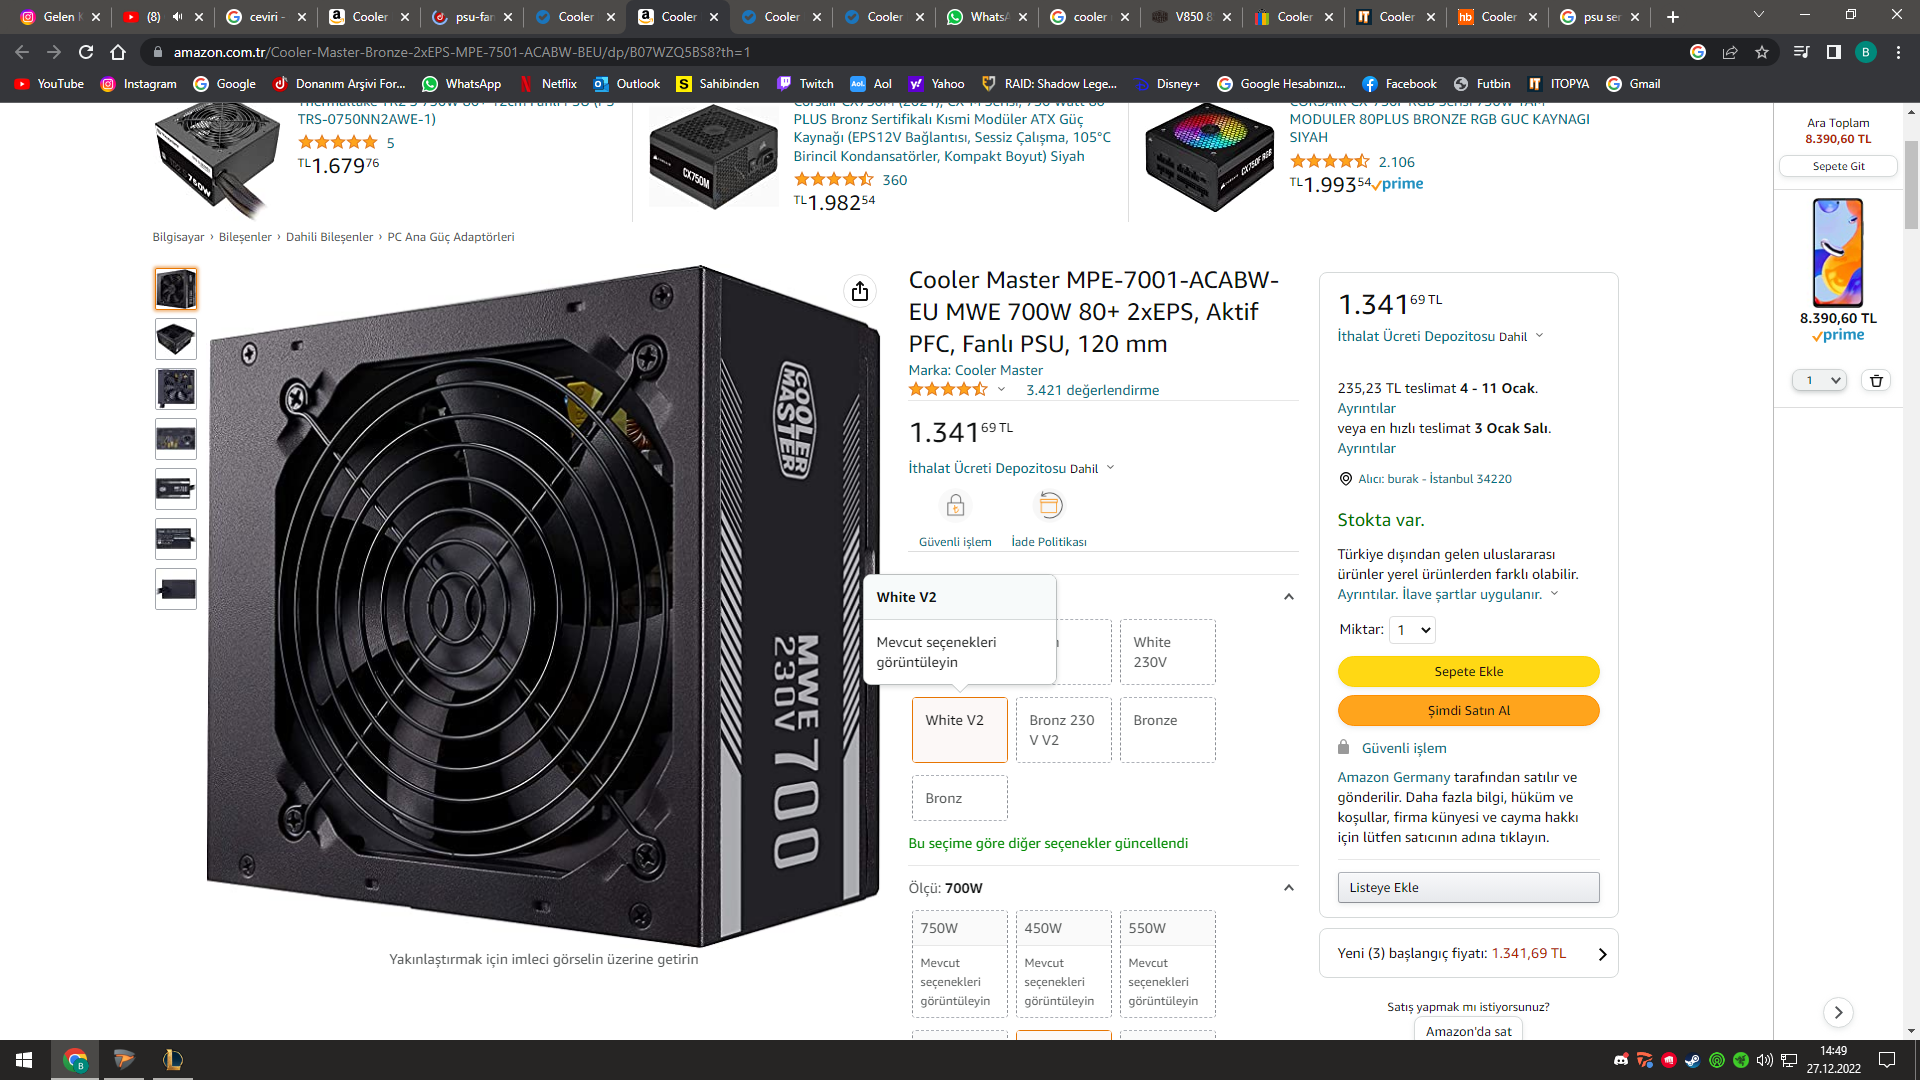Open the browser home page icon
Viewport: 1920px width, 1080px height.
[x=118, y=52]
